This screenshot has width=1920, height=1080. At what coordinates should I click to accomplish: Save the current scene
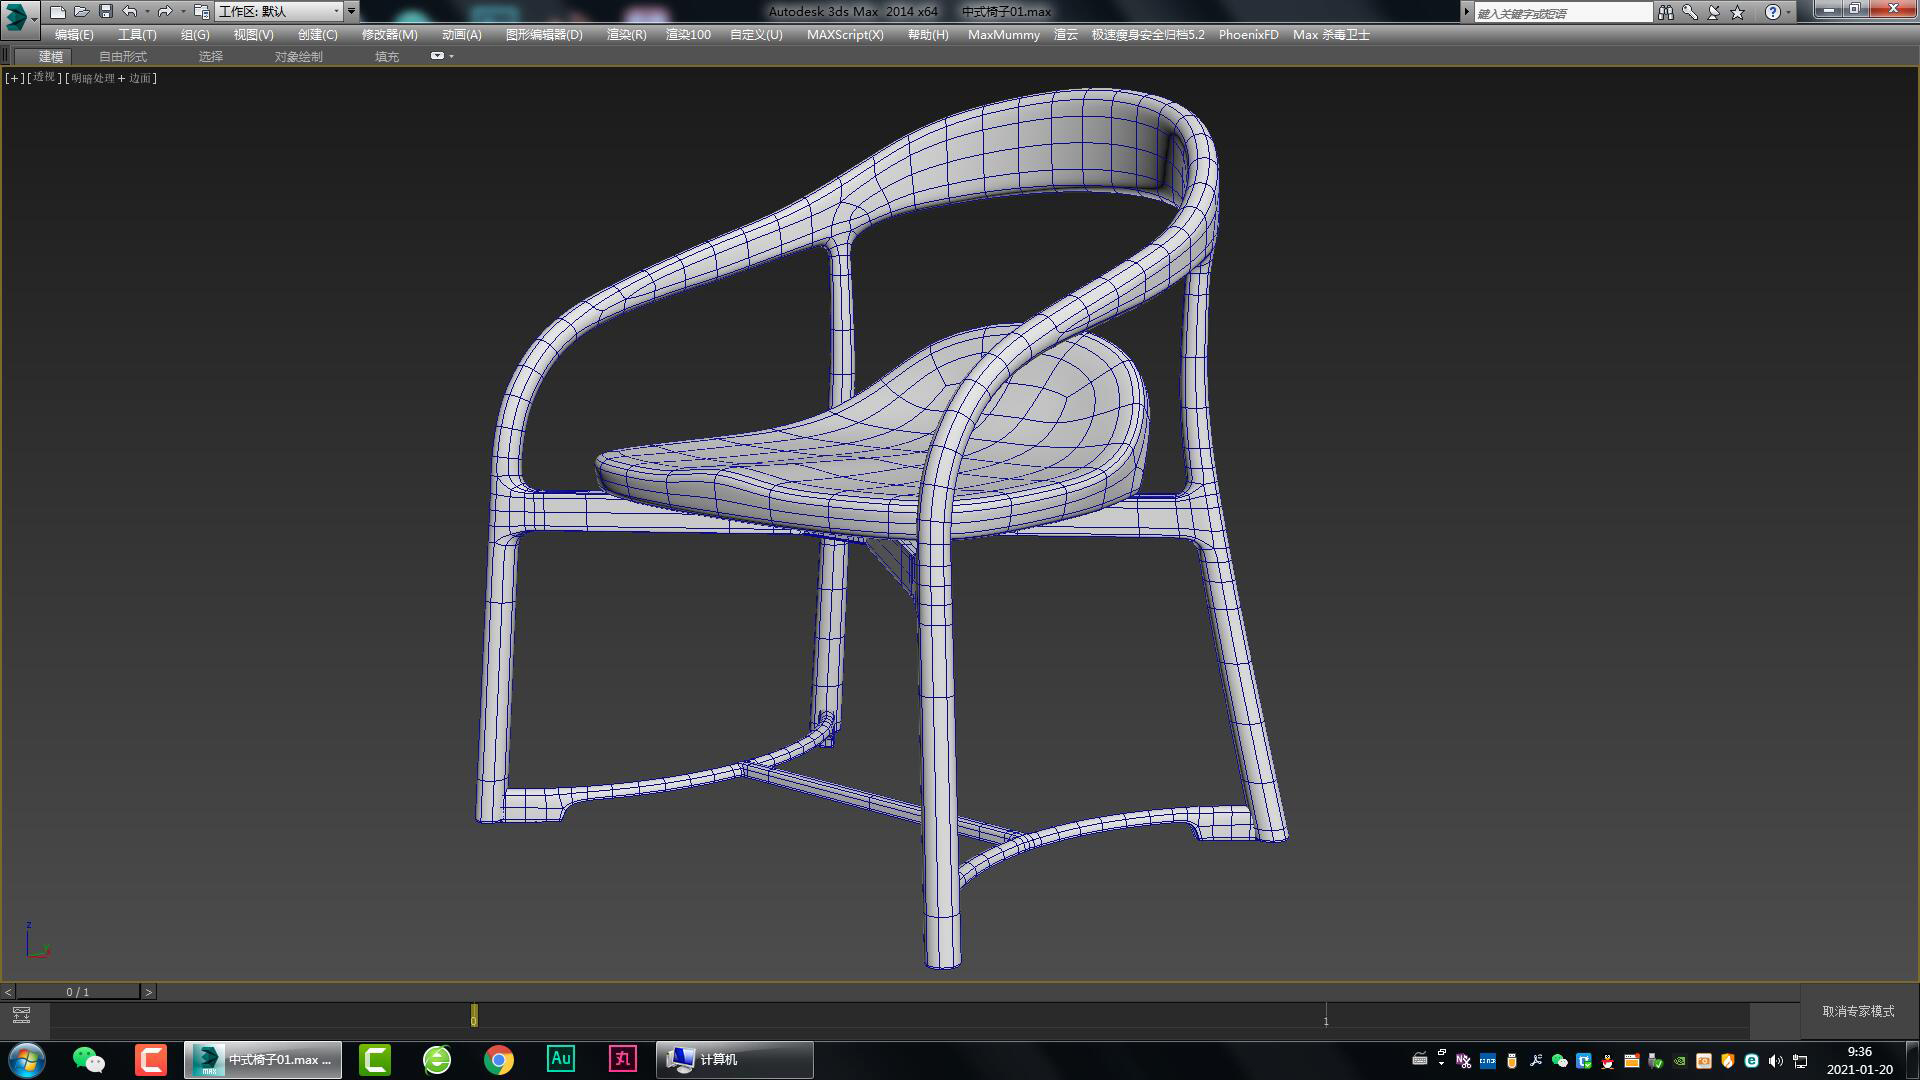pyautogui.click(x=104, y=11)
